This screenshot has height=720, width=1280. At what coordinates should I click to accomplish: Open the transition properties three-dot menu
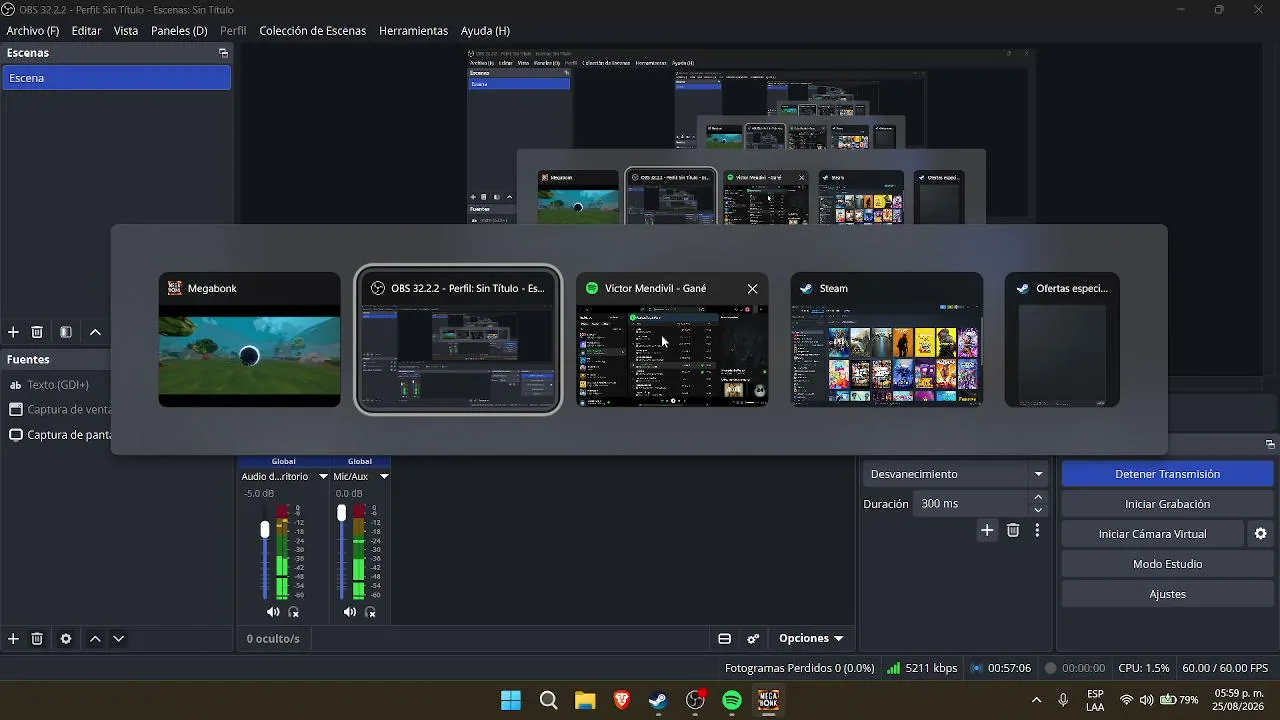[1037, 531]
